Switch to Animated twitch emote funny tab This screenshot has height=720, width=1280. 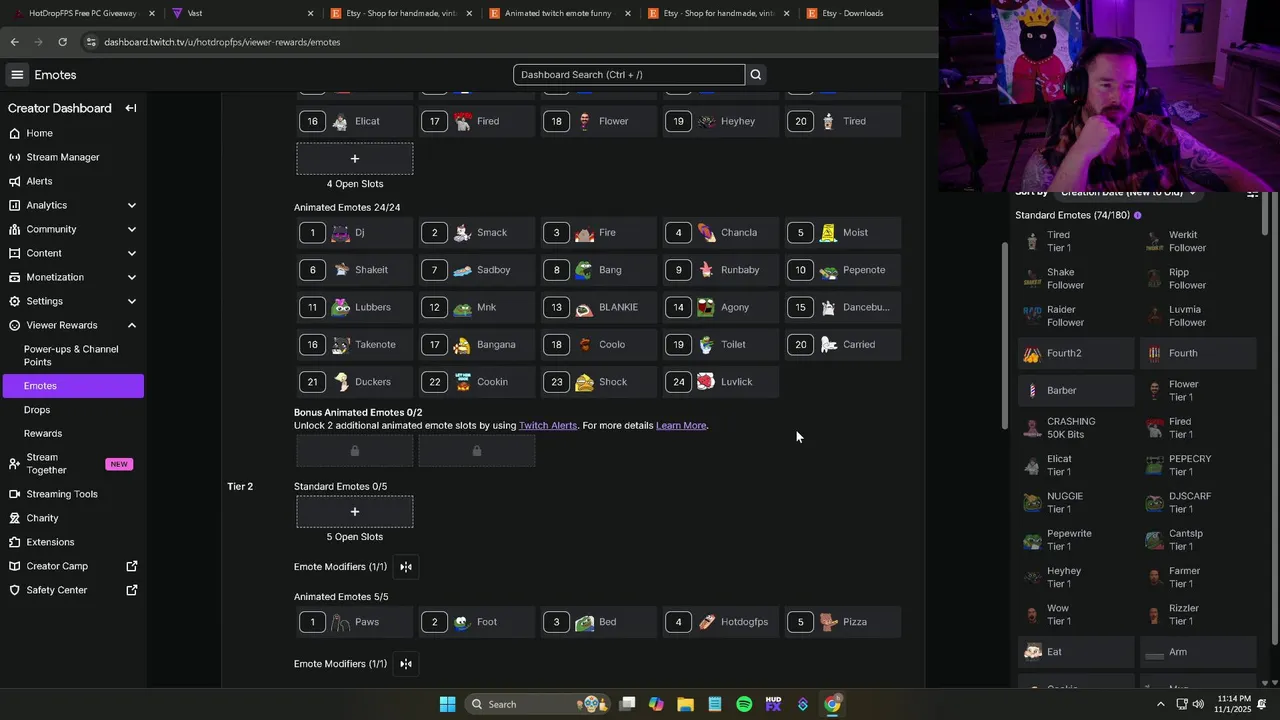[x=557, y=13]
